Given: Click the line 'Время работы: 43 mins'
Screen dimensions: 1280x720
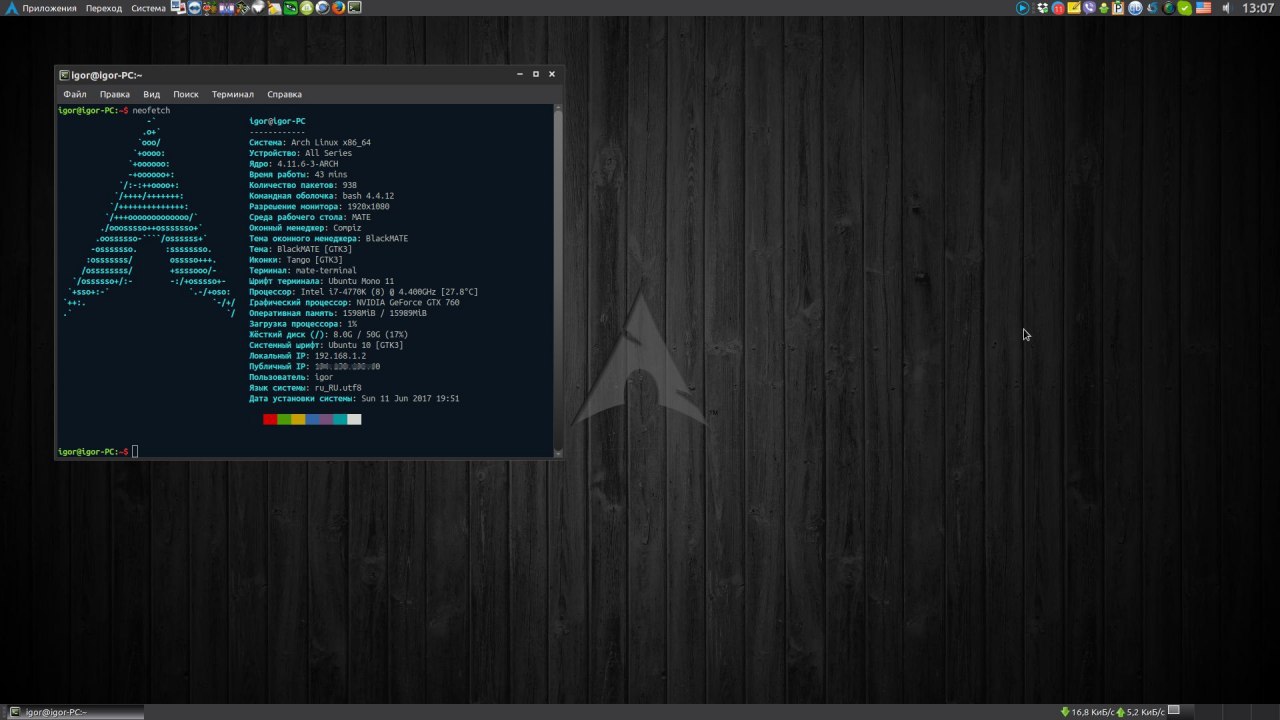Looking at the screenshot, I should (x=298, y=175).
